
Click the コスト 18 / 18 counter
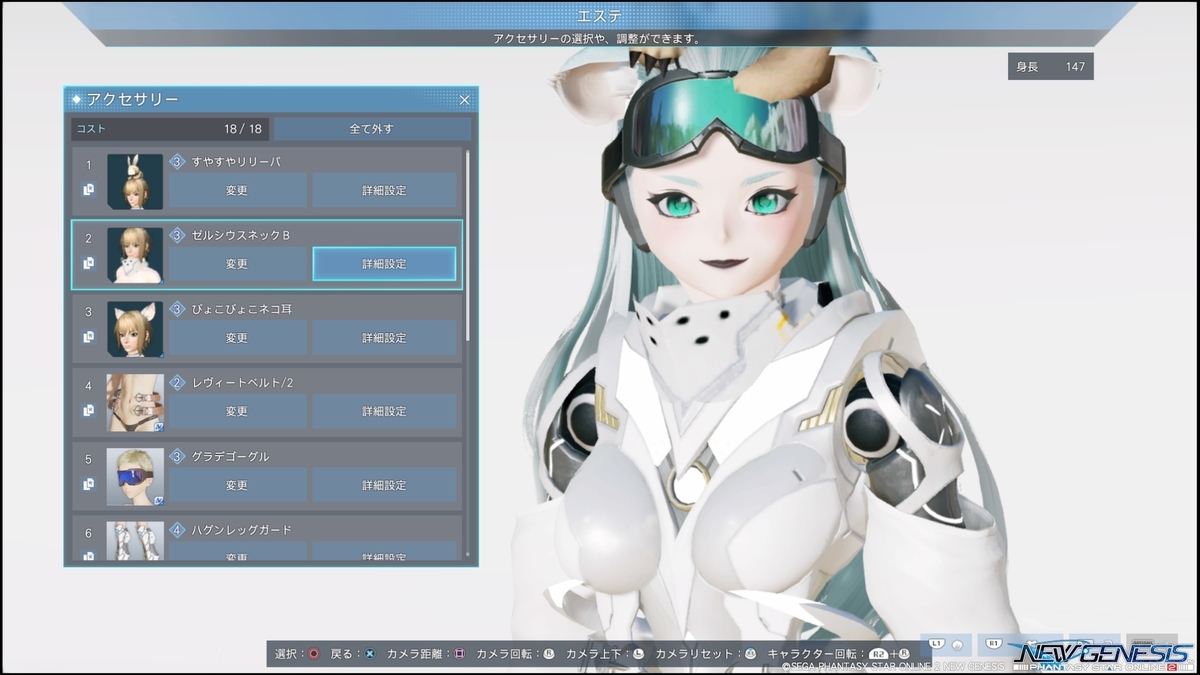pos(170,129)
